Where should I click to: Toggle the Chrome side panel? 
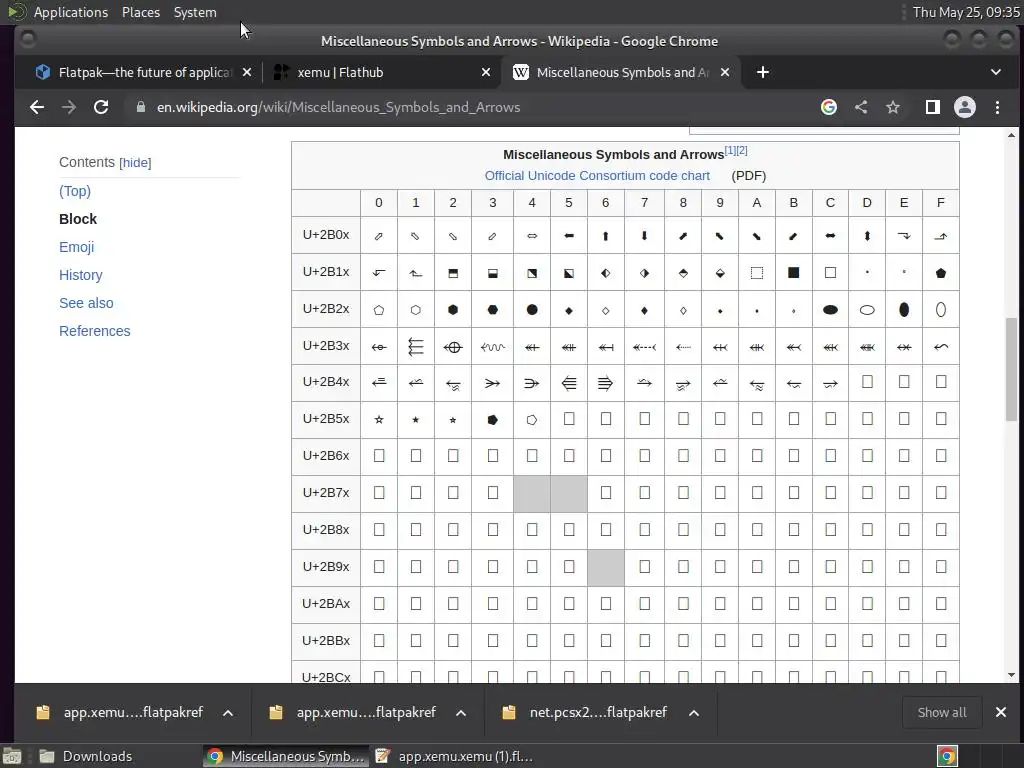coord(933,107)
